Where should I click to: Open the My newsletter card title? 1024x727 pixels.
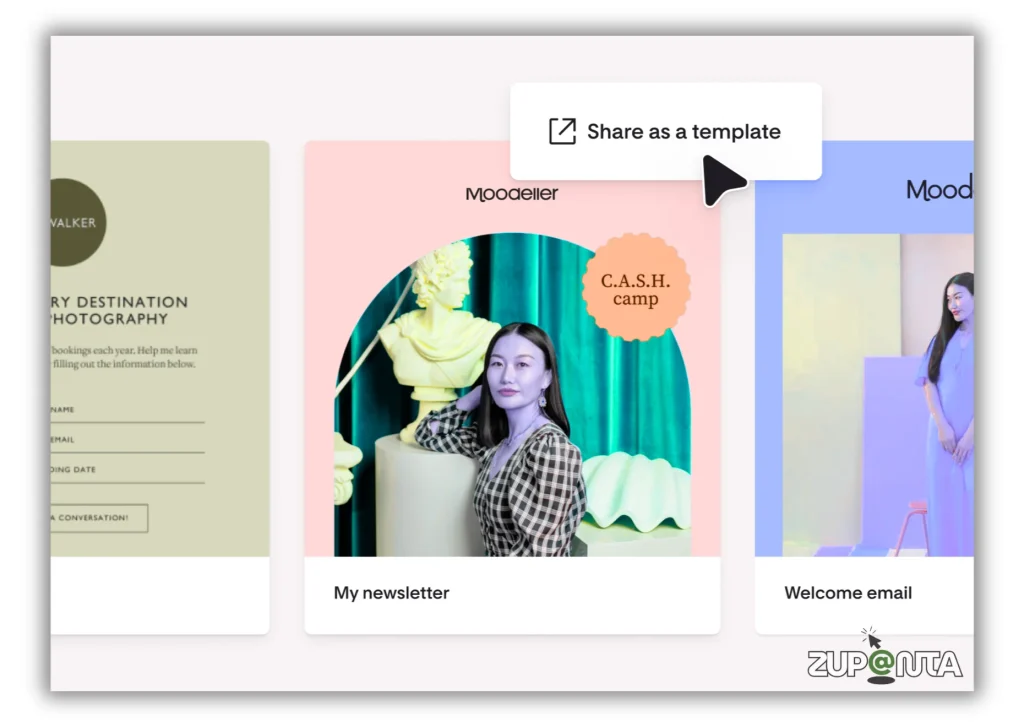click(391, 593)
